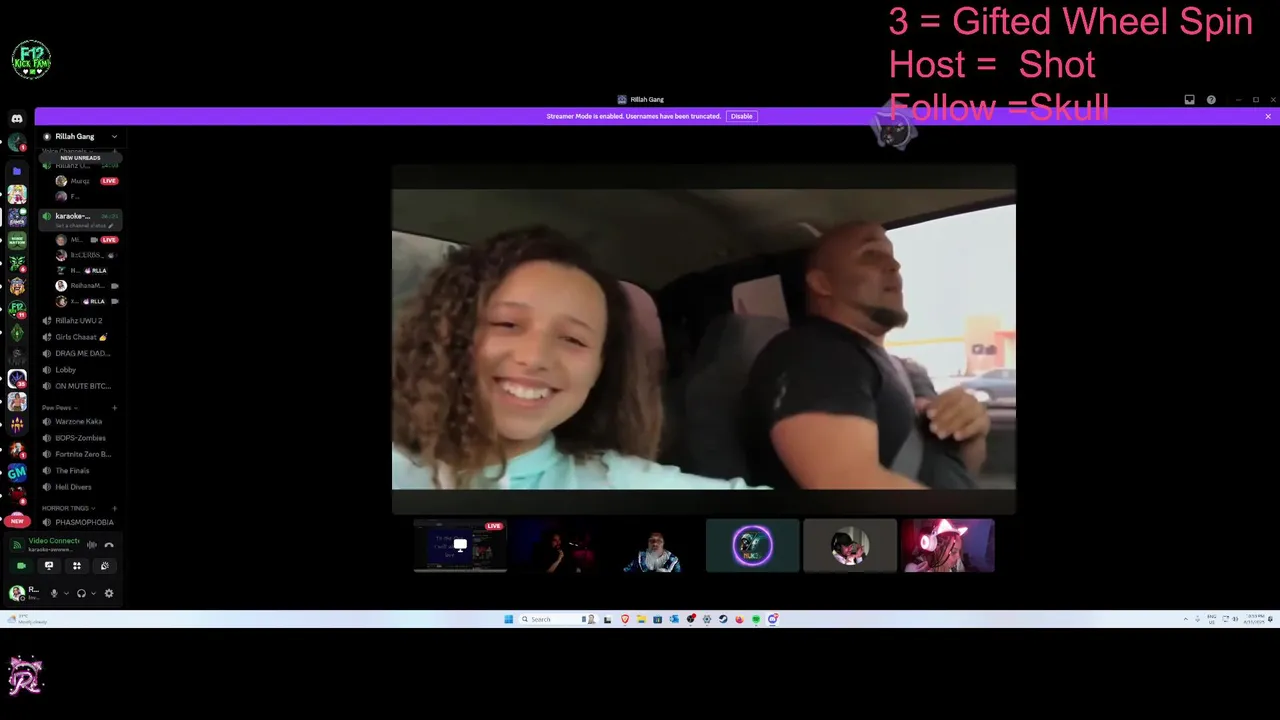The image size is (1280, 720).
Task: Toggle noise suppression waveform icon
Action: tap(92, 545)
